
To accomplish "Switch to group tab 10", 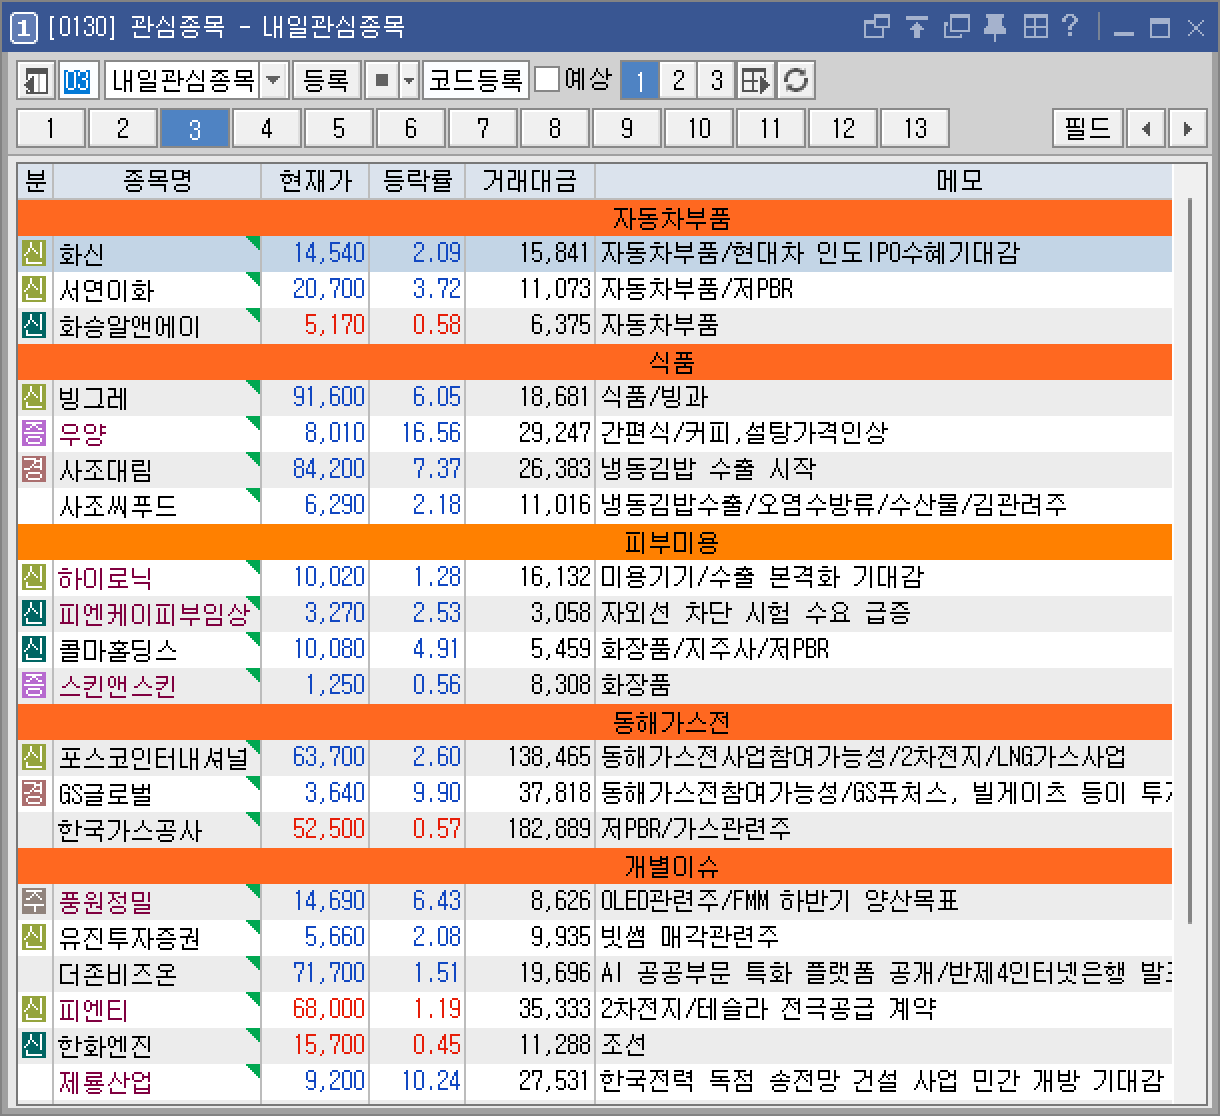I will pyautogui.click(x=699, y=129).
